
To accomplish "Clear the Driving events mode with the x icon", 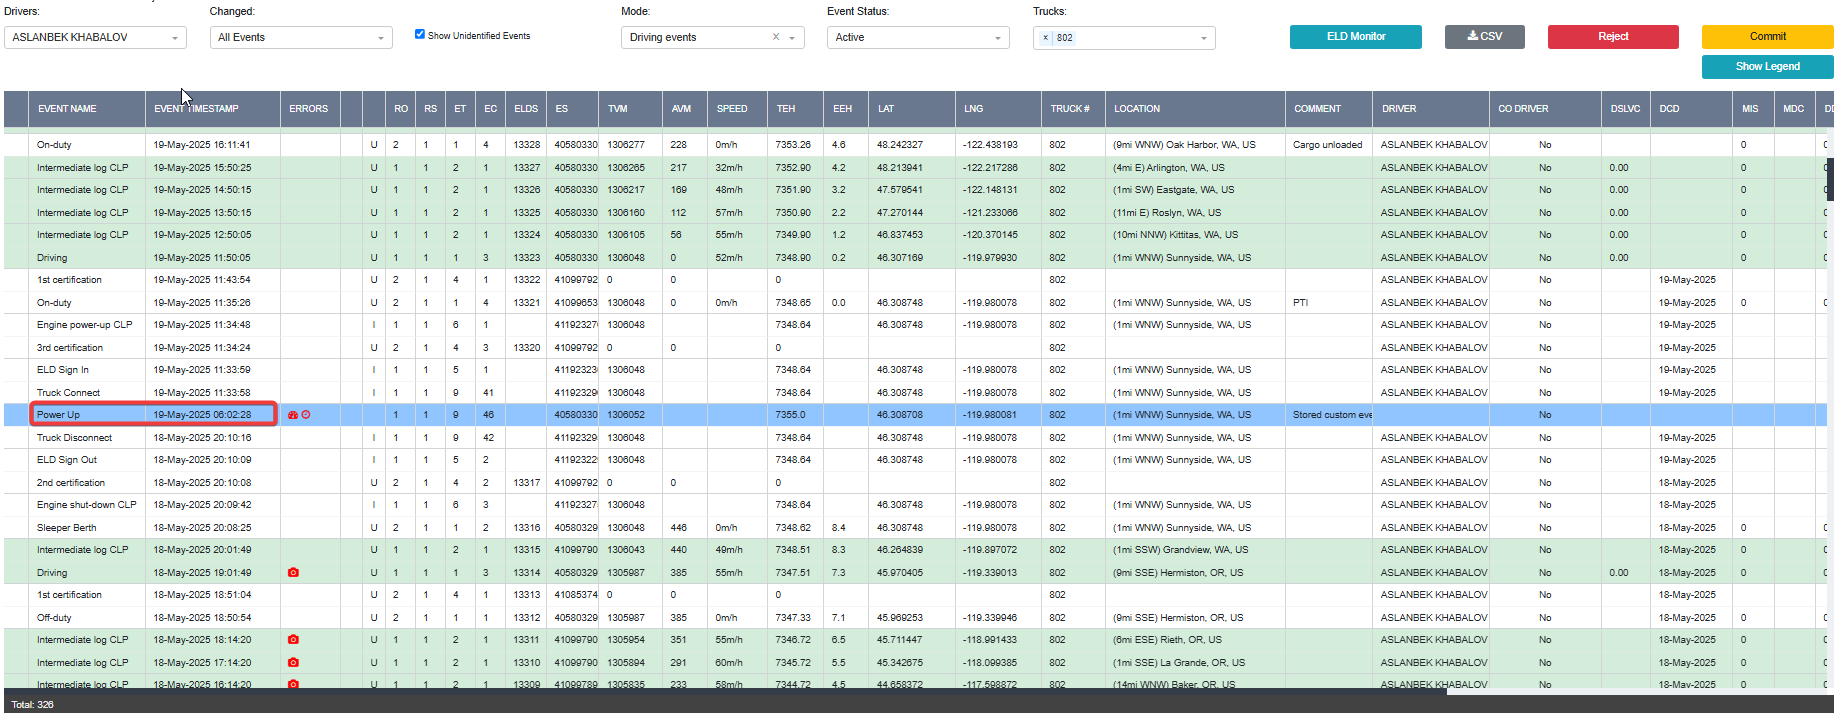I will 776,37.
